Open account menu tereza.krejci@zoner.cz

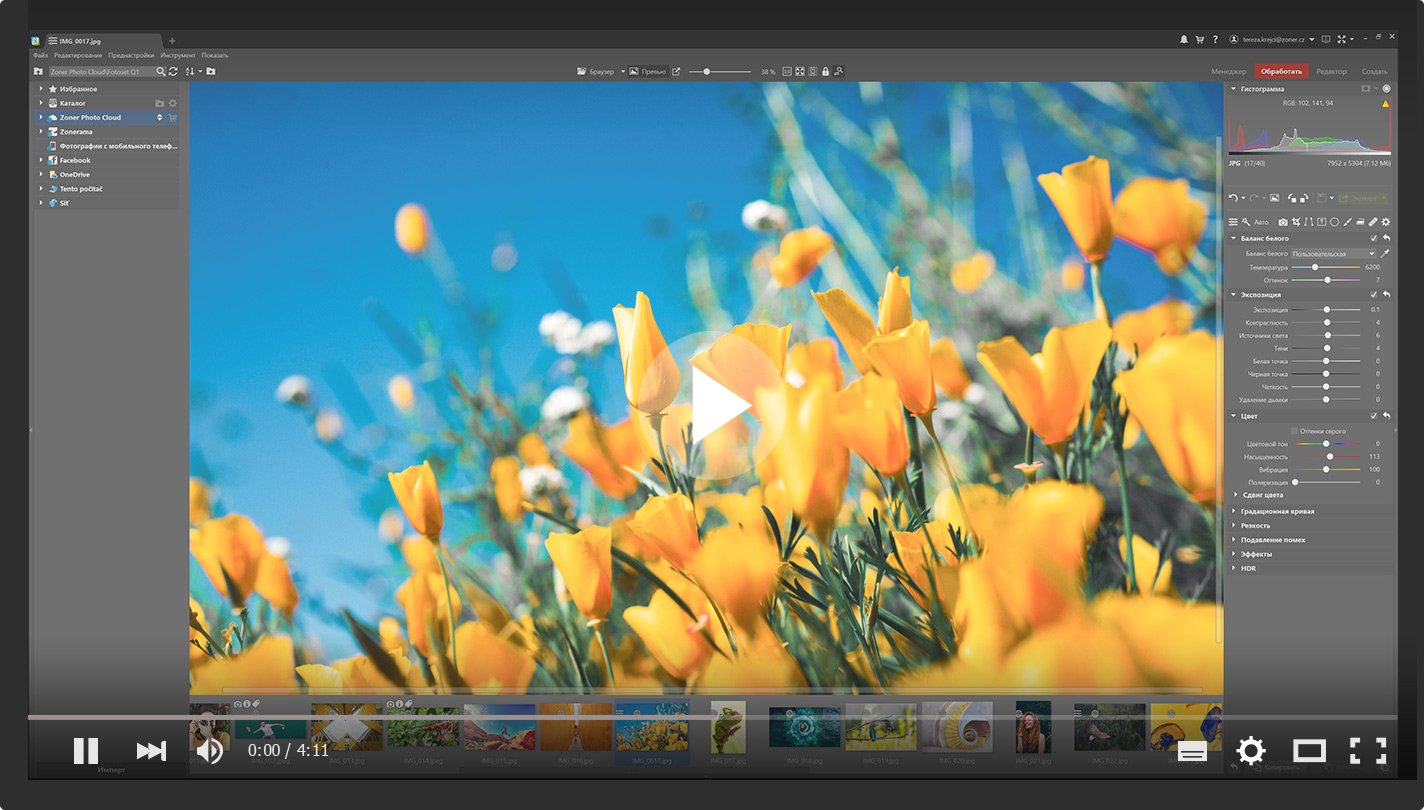coord(1272,40)
